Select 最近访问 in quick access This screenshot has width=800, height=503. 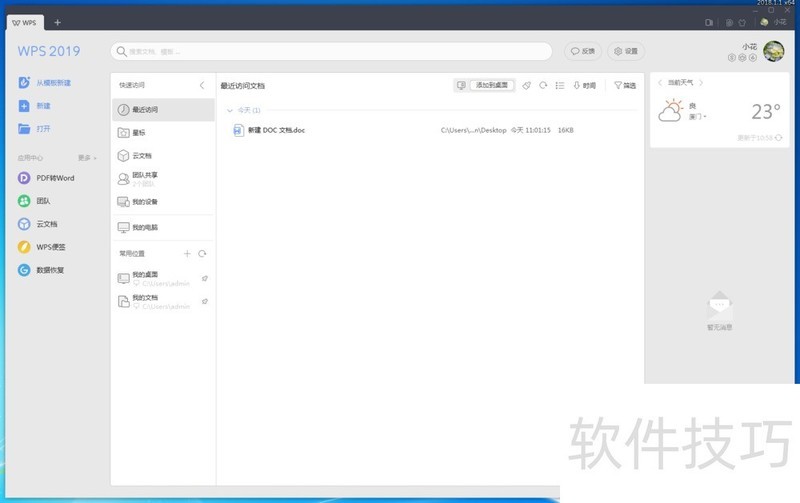point(163,110)
